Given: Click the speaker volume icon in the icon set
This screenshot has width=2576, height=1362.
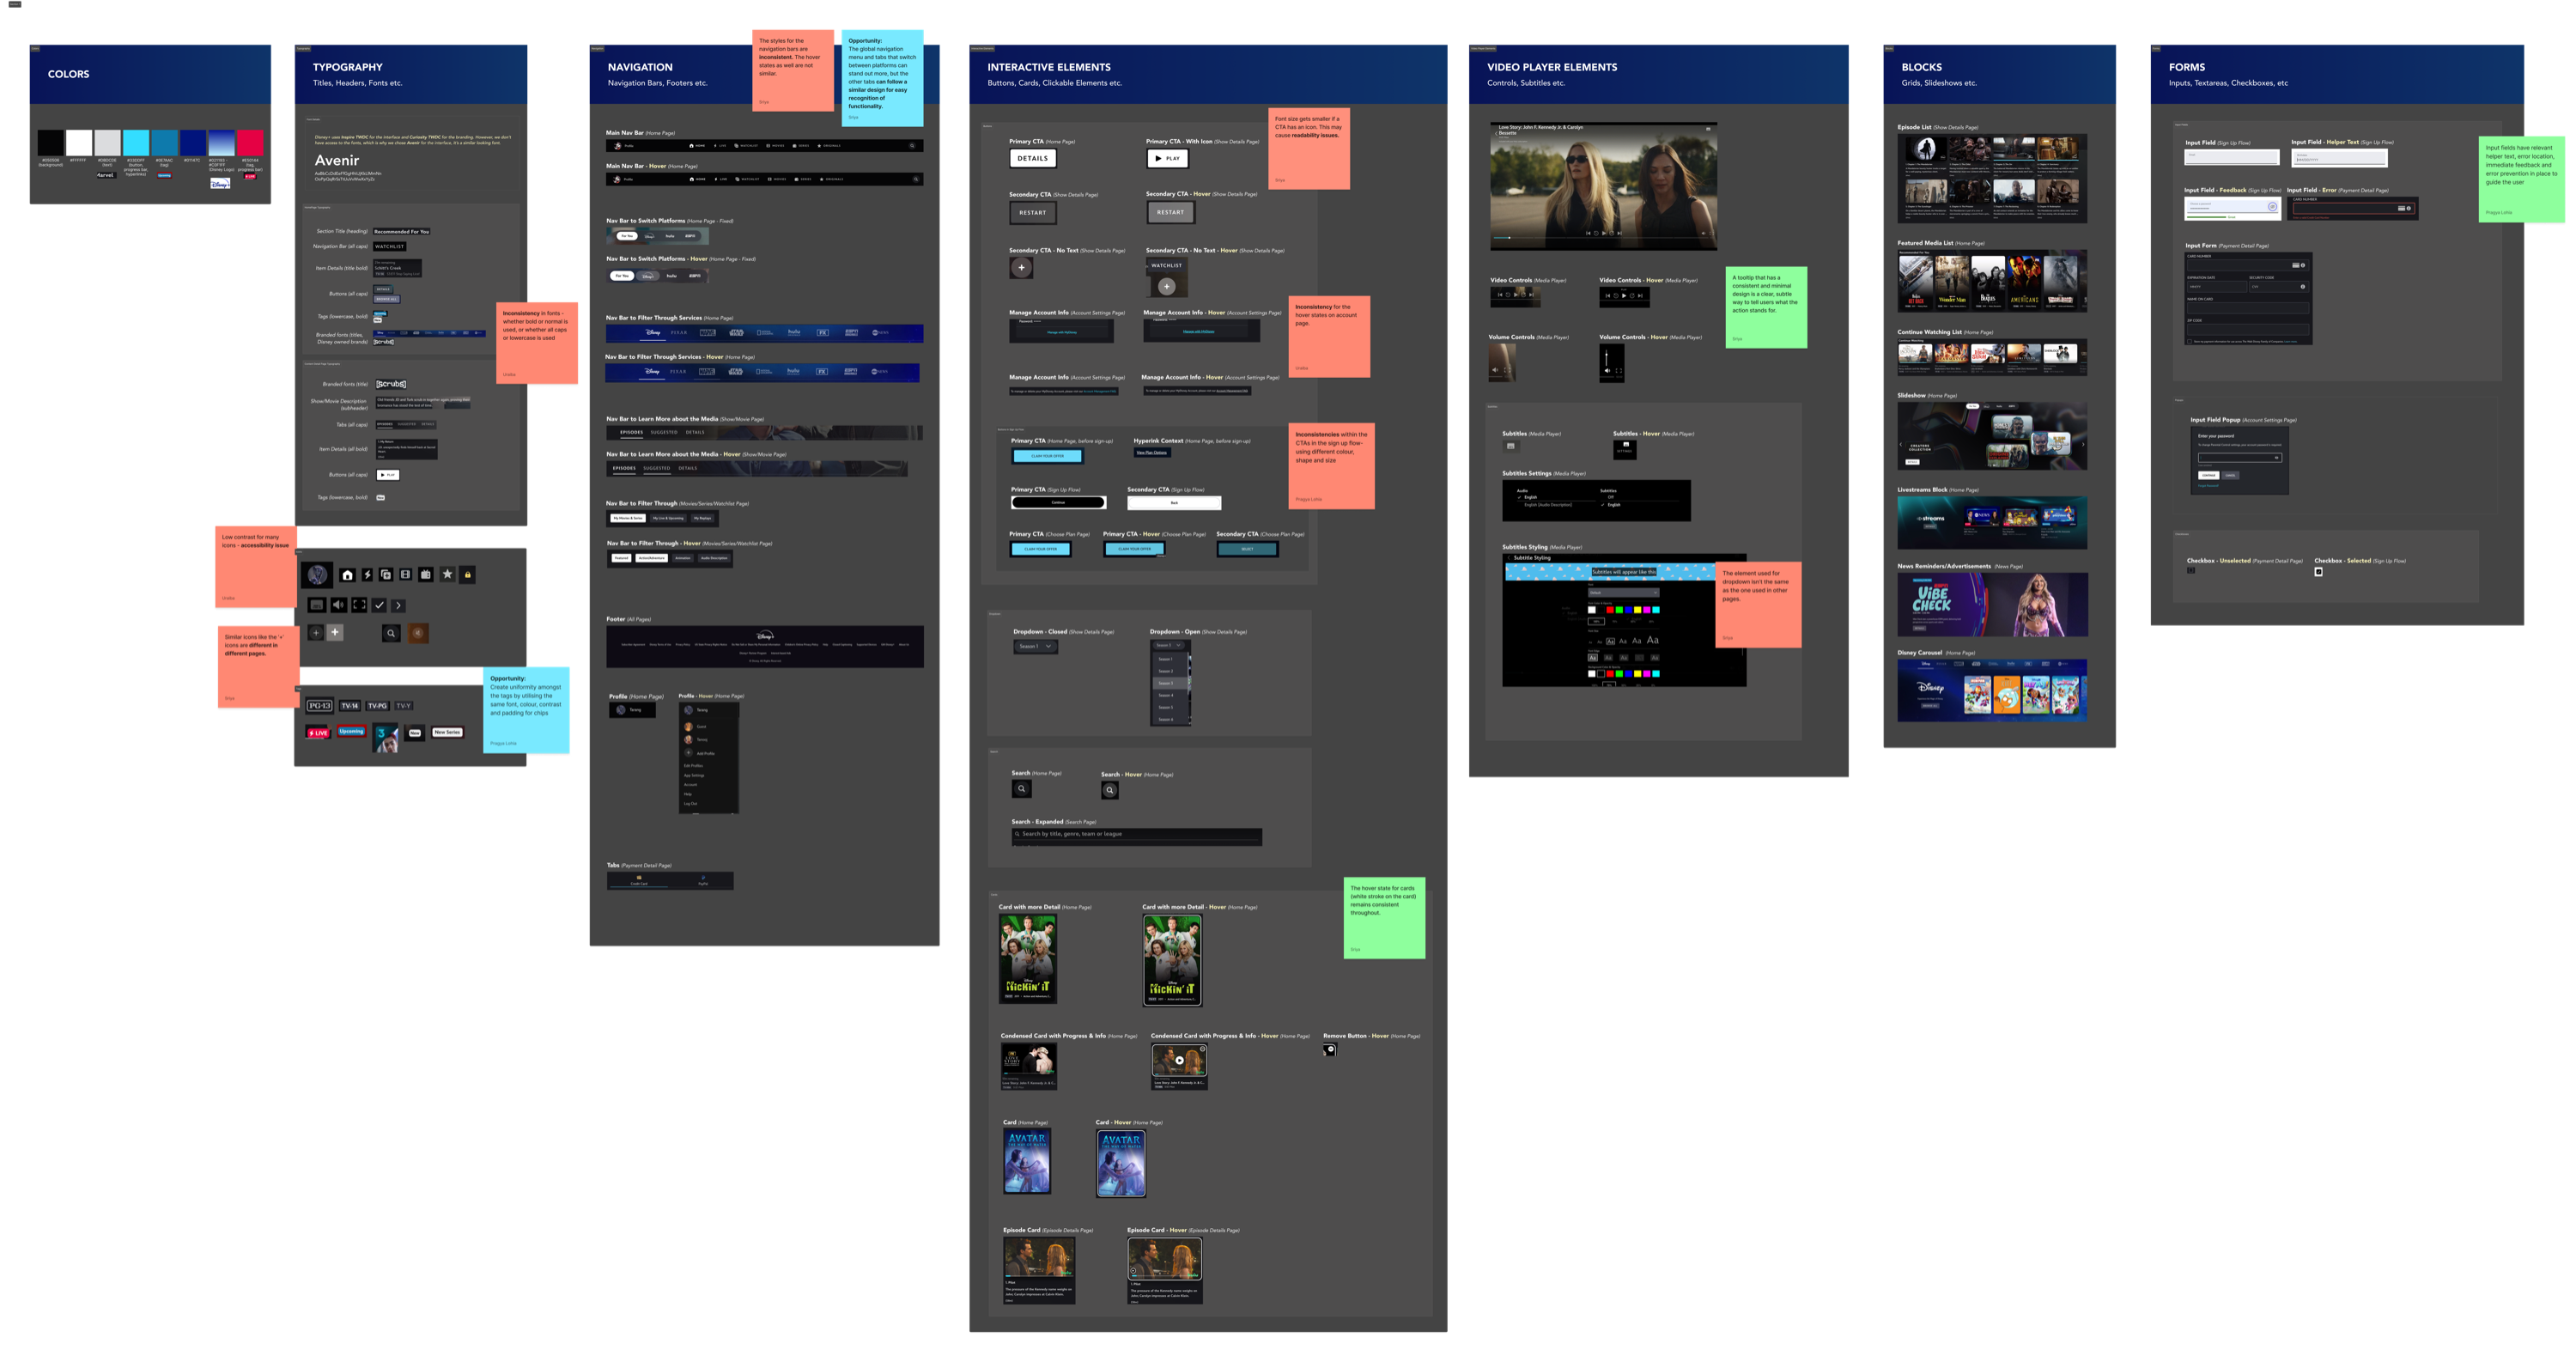Looking at the screenshot, I should tap(338, 605).
